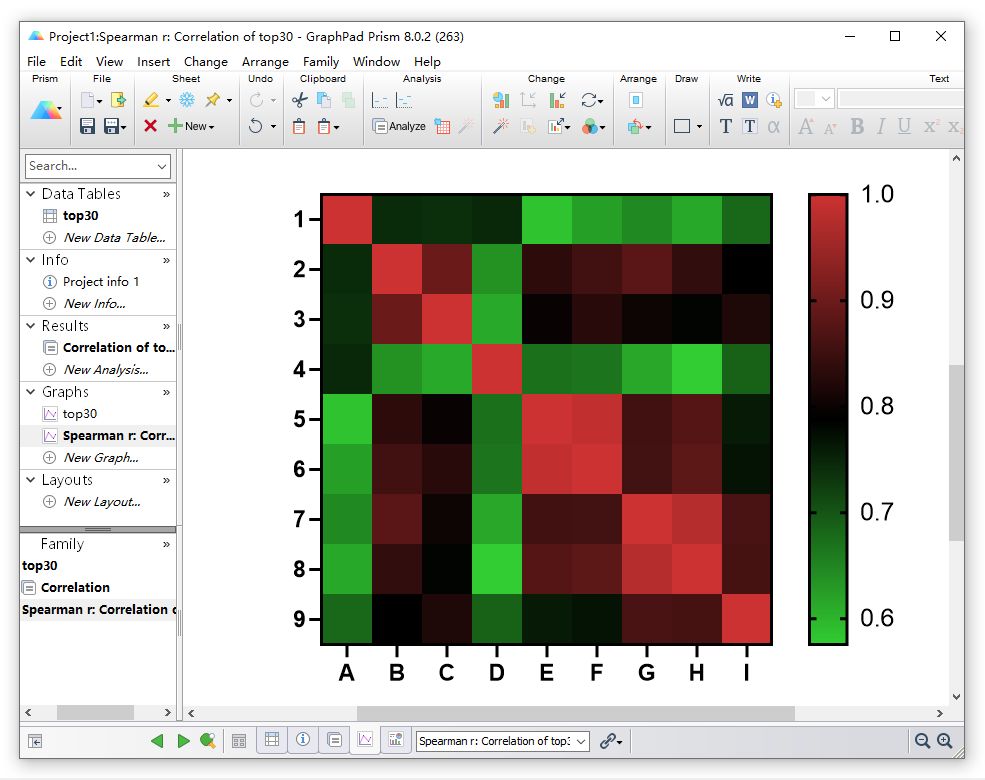Click New Layout link
The image size is (985, 780).
click(x=102, y=502)
